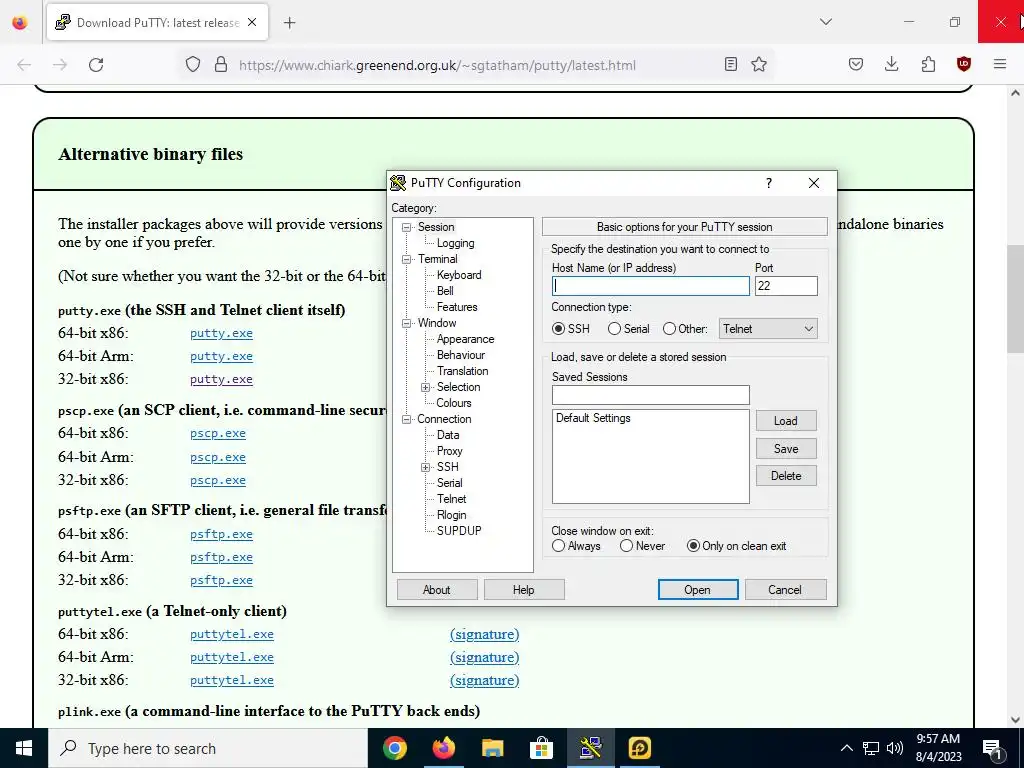The width and height of the screenshot is (1024, 768).
Task: Click the 64-bit x86 psftp.exe link
Action: point(221,534)
